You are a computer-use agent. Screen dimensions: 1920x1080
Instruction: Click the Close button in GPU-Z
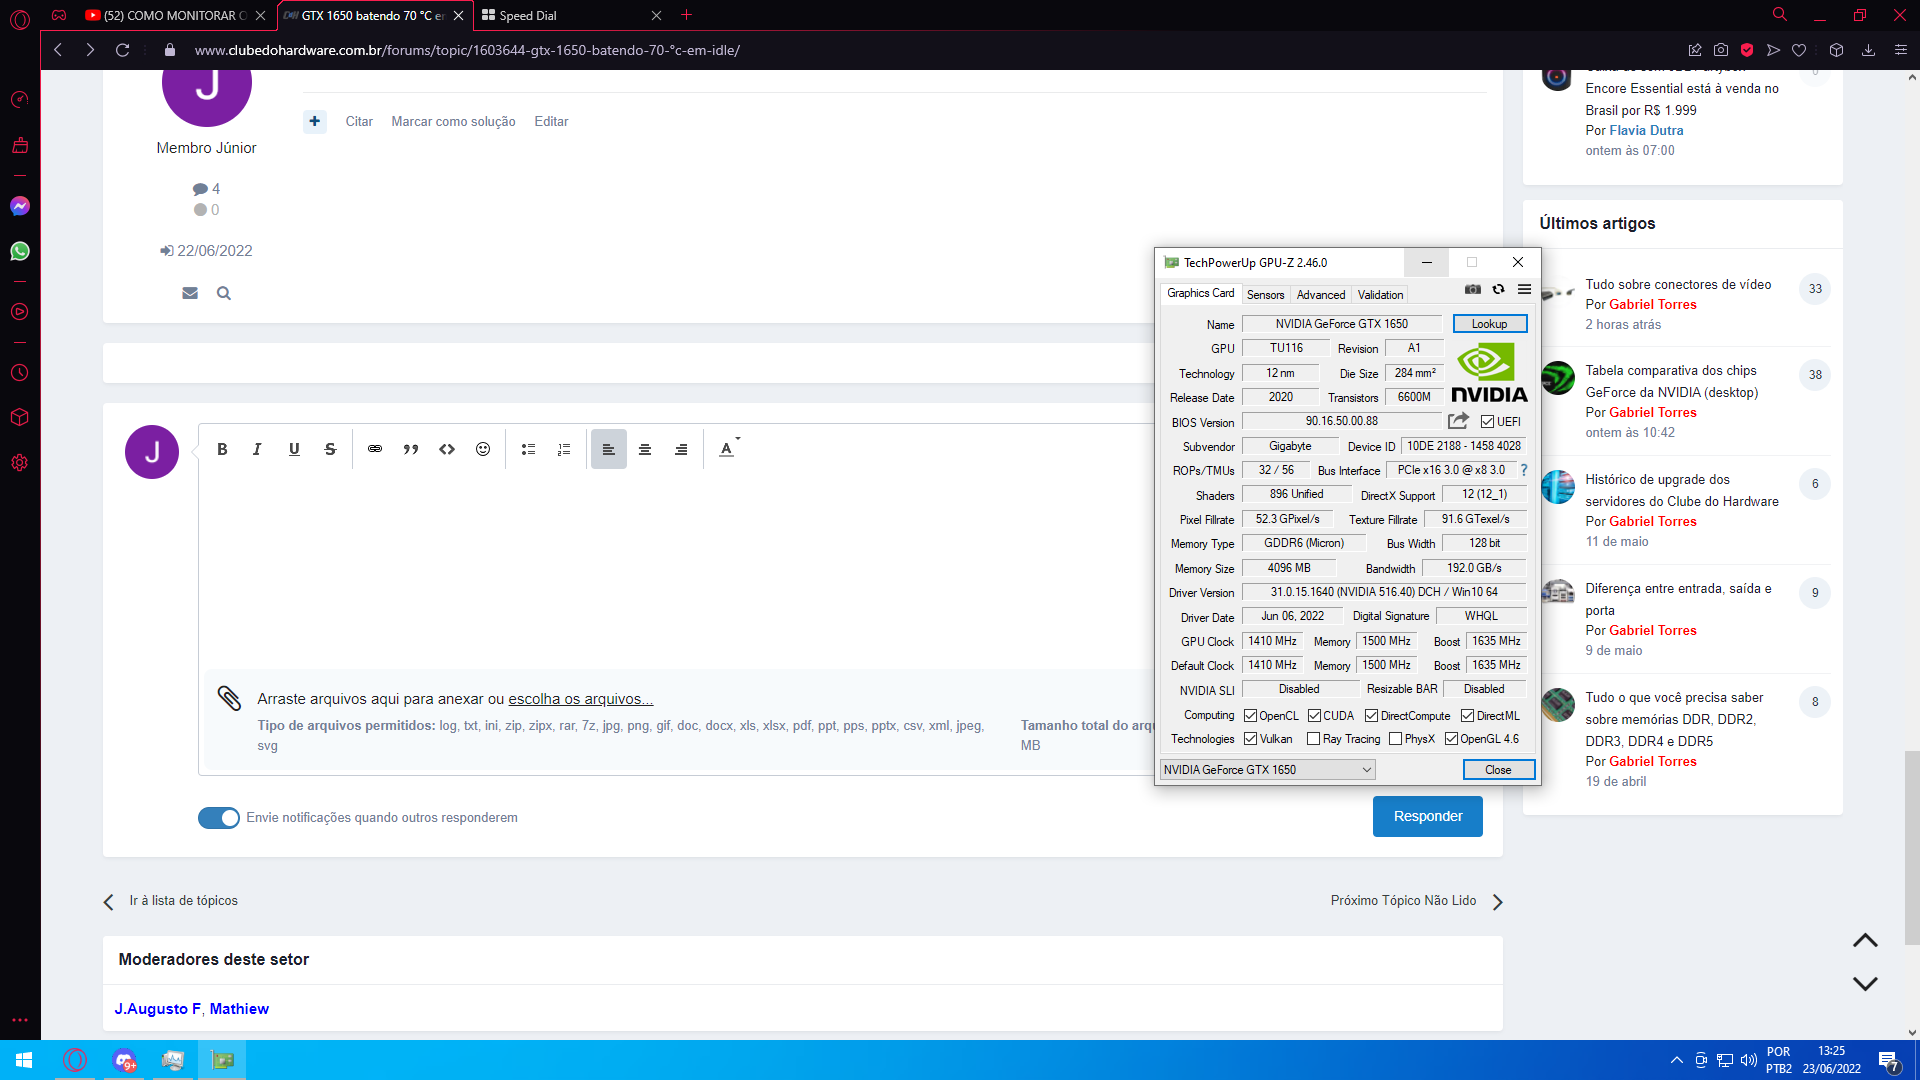pyautogui.click(x=1498, y=770)
